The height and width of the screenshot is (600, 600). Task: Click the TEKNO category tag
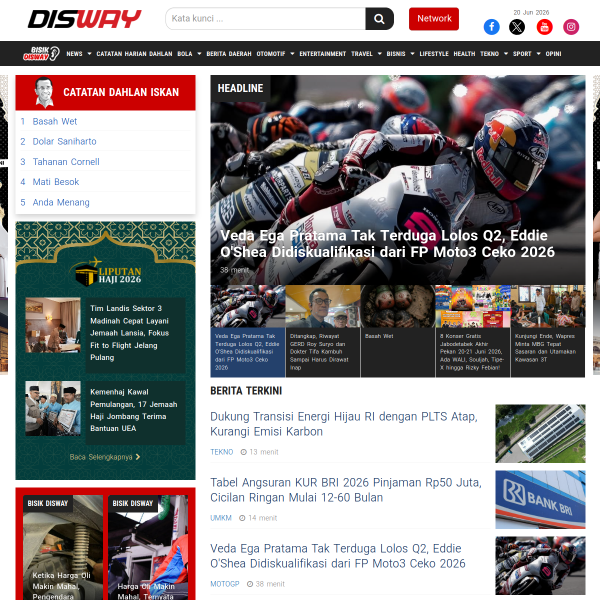222,452
